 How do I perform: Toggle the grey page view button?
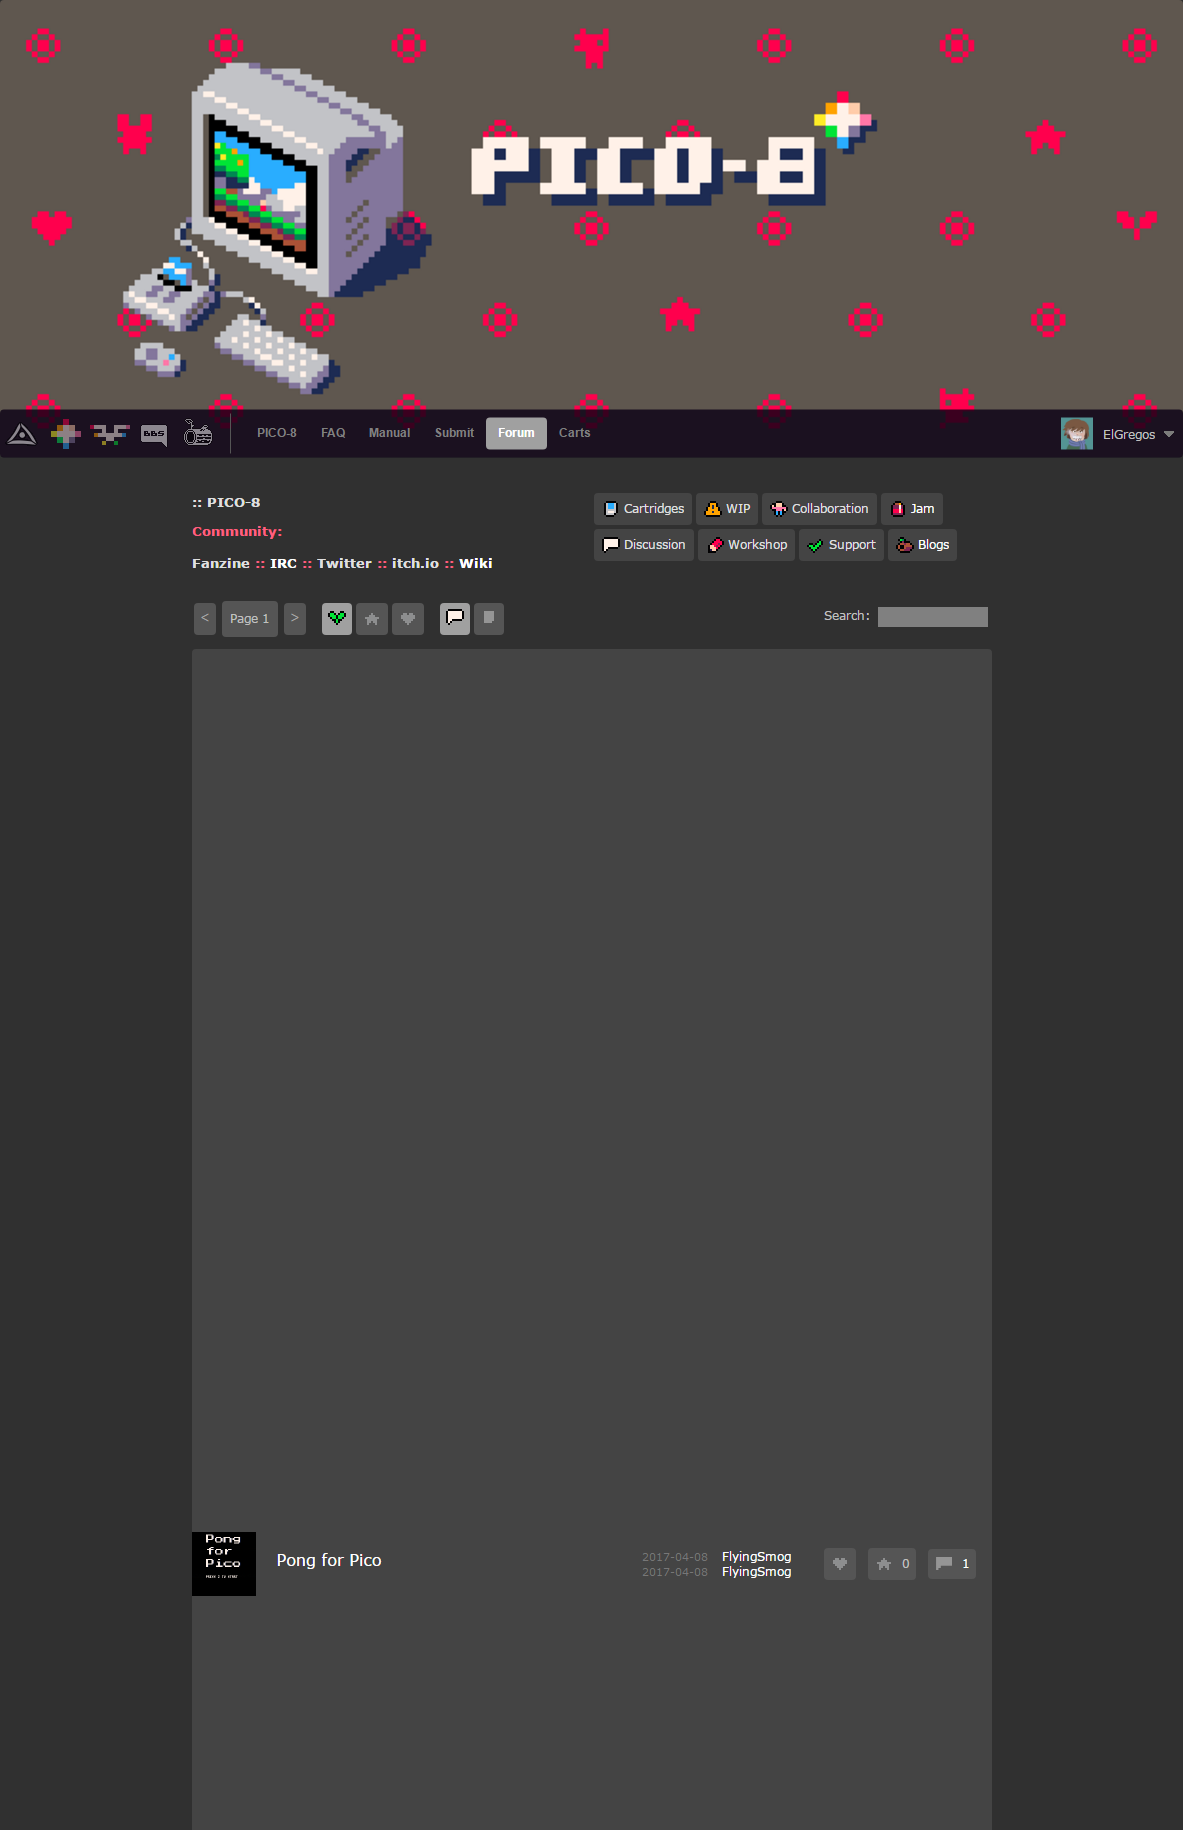click(x=489, y=619)
